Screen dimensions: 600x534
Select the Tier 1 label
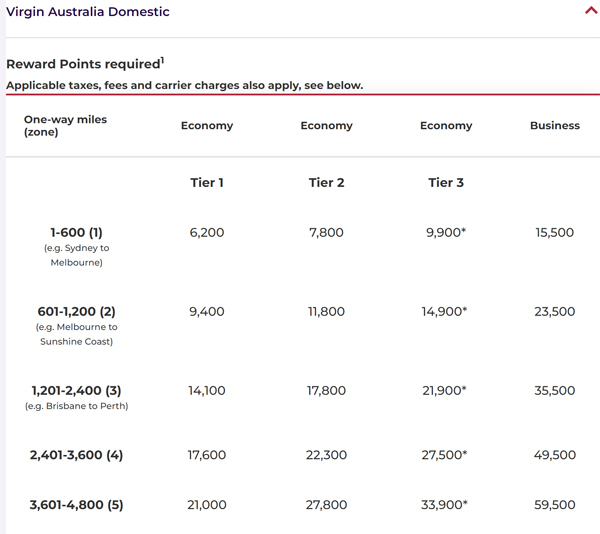coord(207,182)
